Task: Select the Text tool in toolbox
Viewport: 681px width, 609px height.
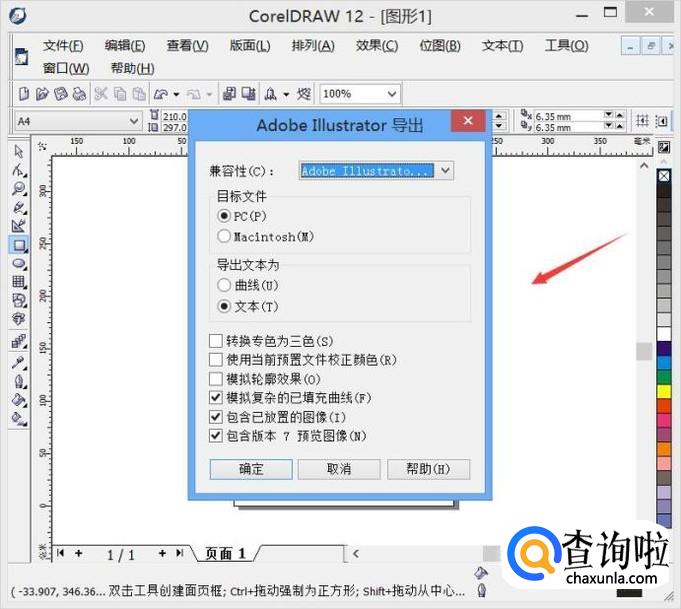Action: click(19, 319)
